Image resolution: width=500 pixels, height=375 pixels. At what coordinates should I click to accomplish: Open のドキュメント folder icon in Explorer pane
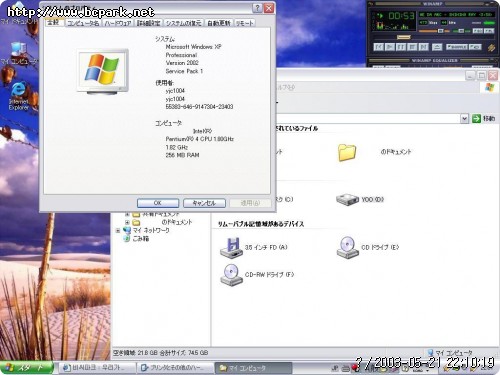tap(347, 152)
